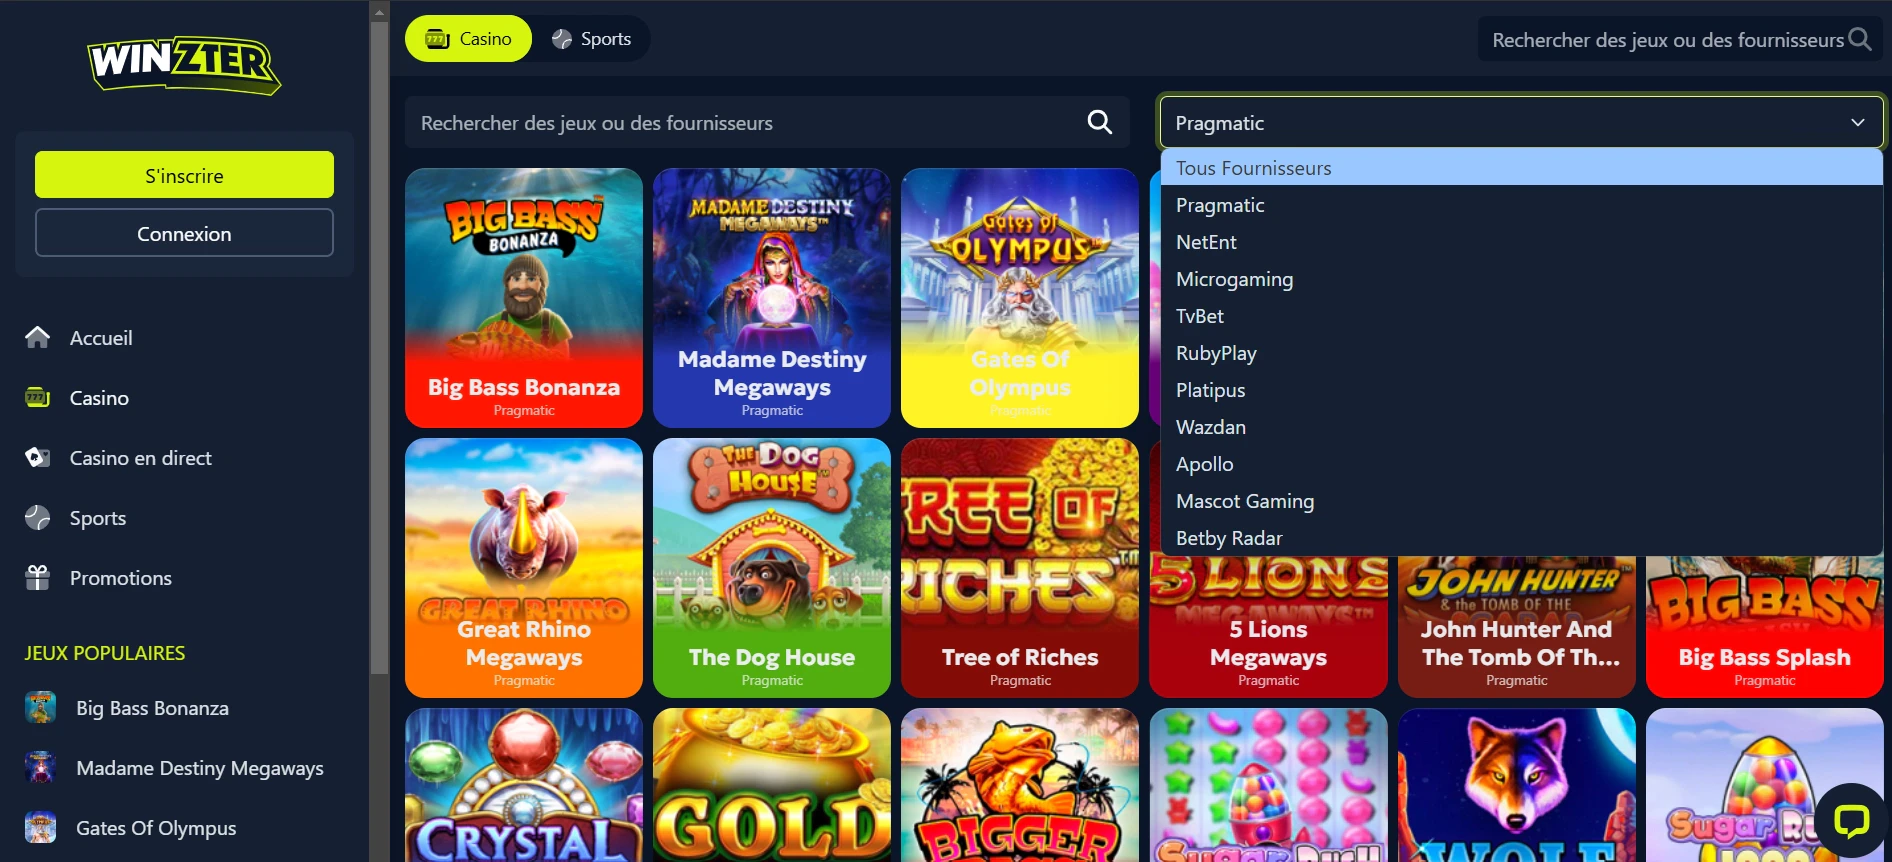Choose Mascot Gaming provider option
1892x862 pixels.
pyautogui.click(x=1521, y=501)
